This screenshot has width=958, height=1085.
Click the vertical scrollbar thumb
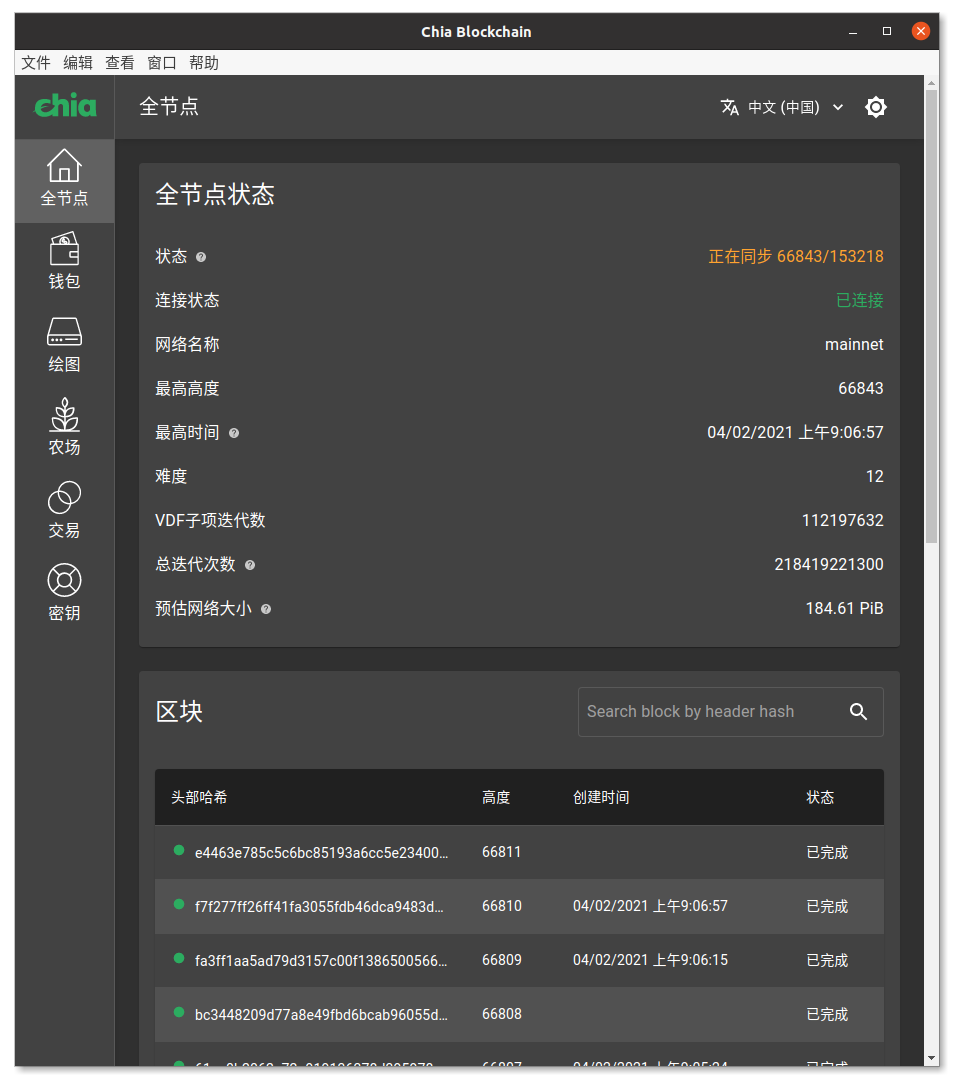click(932, 316)
